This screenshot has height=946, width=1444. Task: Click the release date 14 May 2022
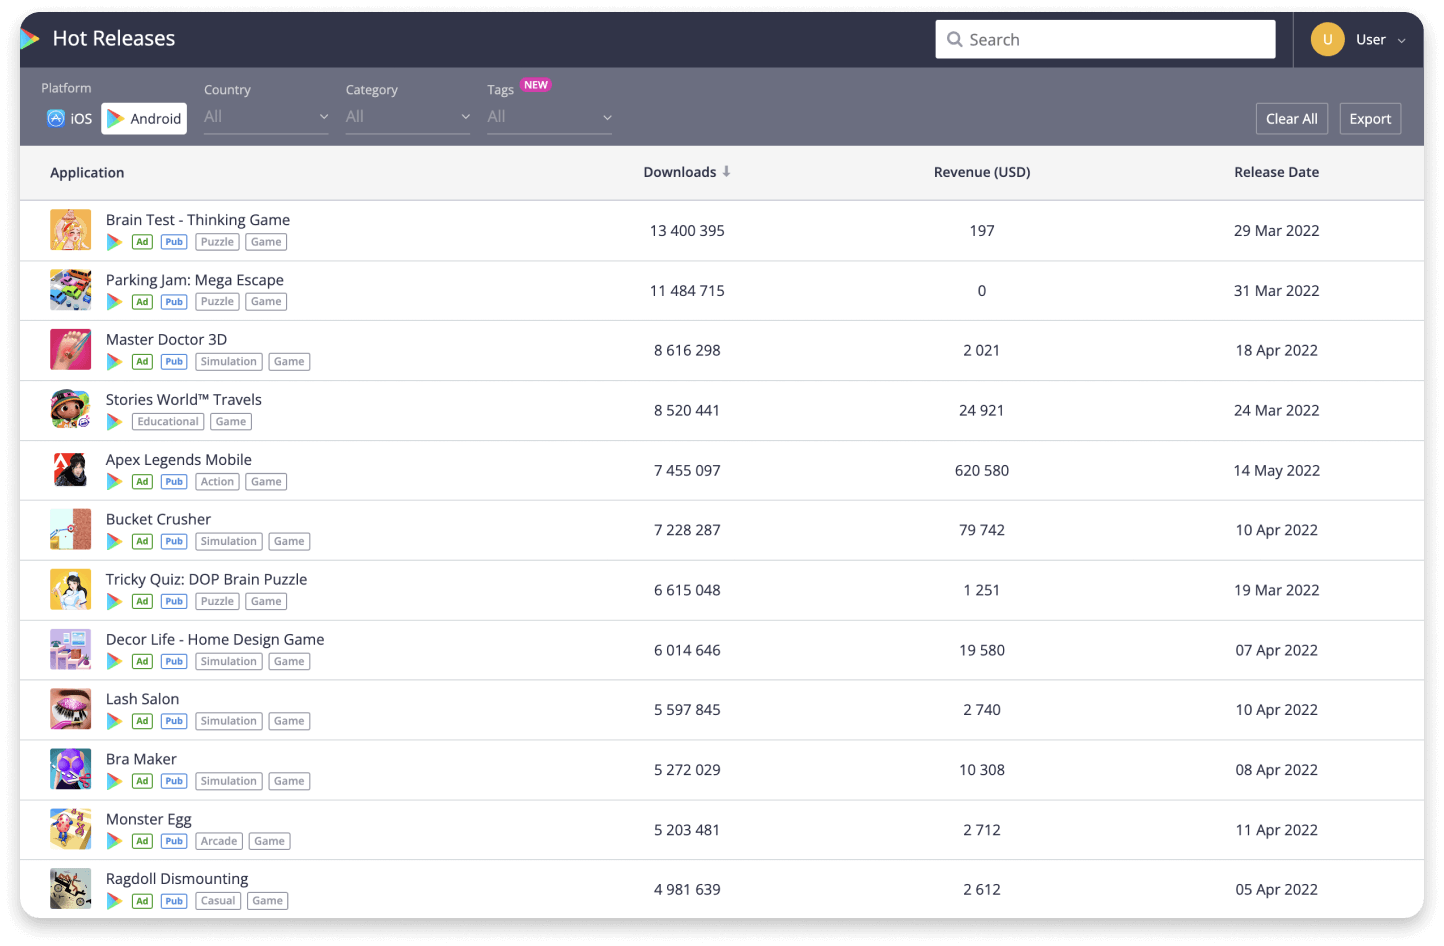pos(1276,471)
